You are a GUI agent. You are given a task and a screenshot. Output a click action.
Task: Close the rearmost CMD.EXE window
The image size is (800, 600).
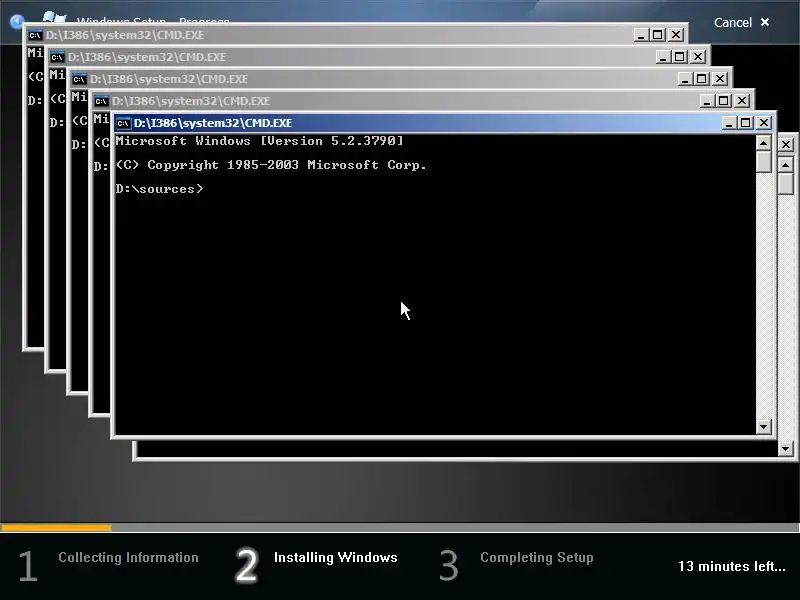tap(676, 35)
